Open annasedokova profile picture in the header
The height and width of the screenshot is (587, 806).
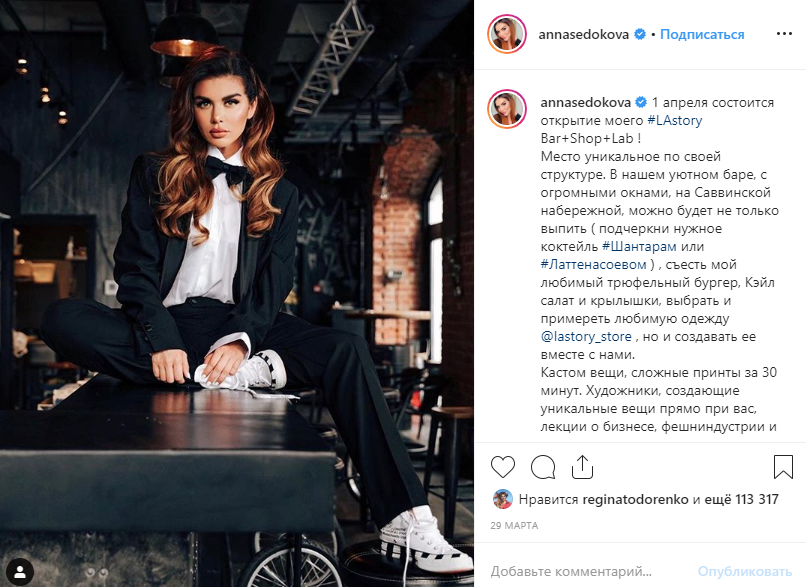(x=507, y=34)
